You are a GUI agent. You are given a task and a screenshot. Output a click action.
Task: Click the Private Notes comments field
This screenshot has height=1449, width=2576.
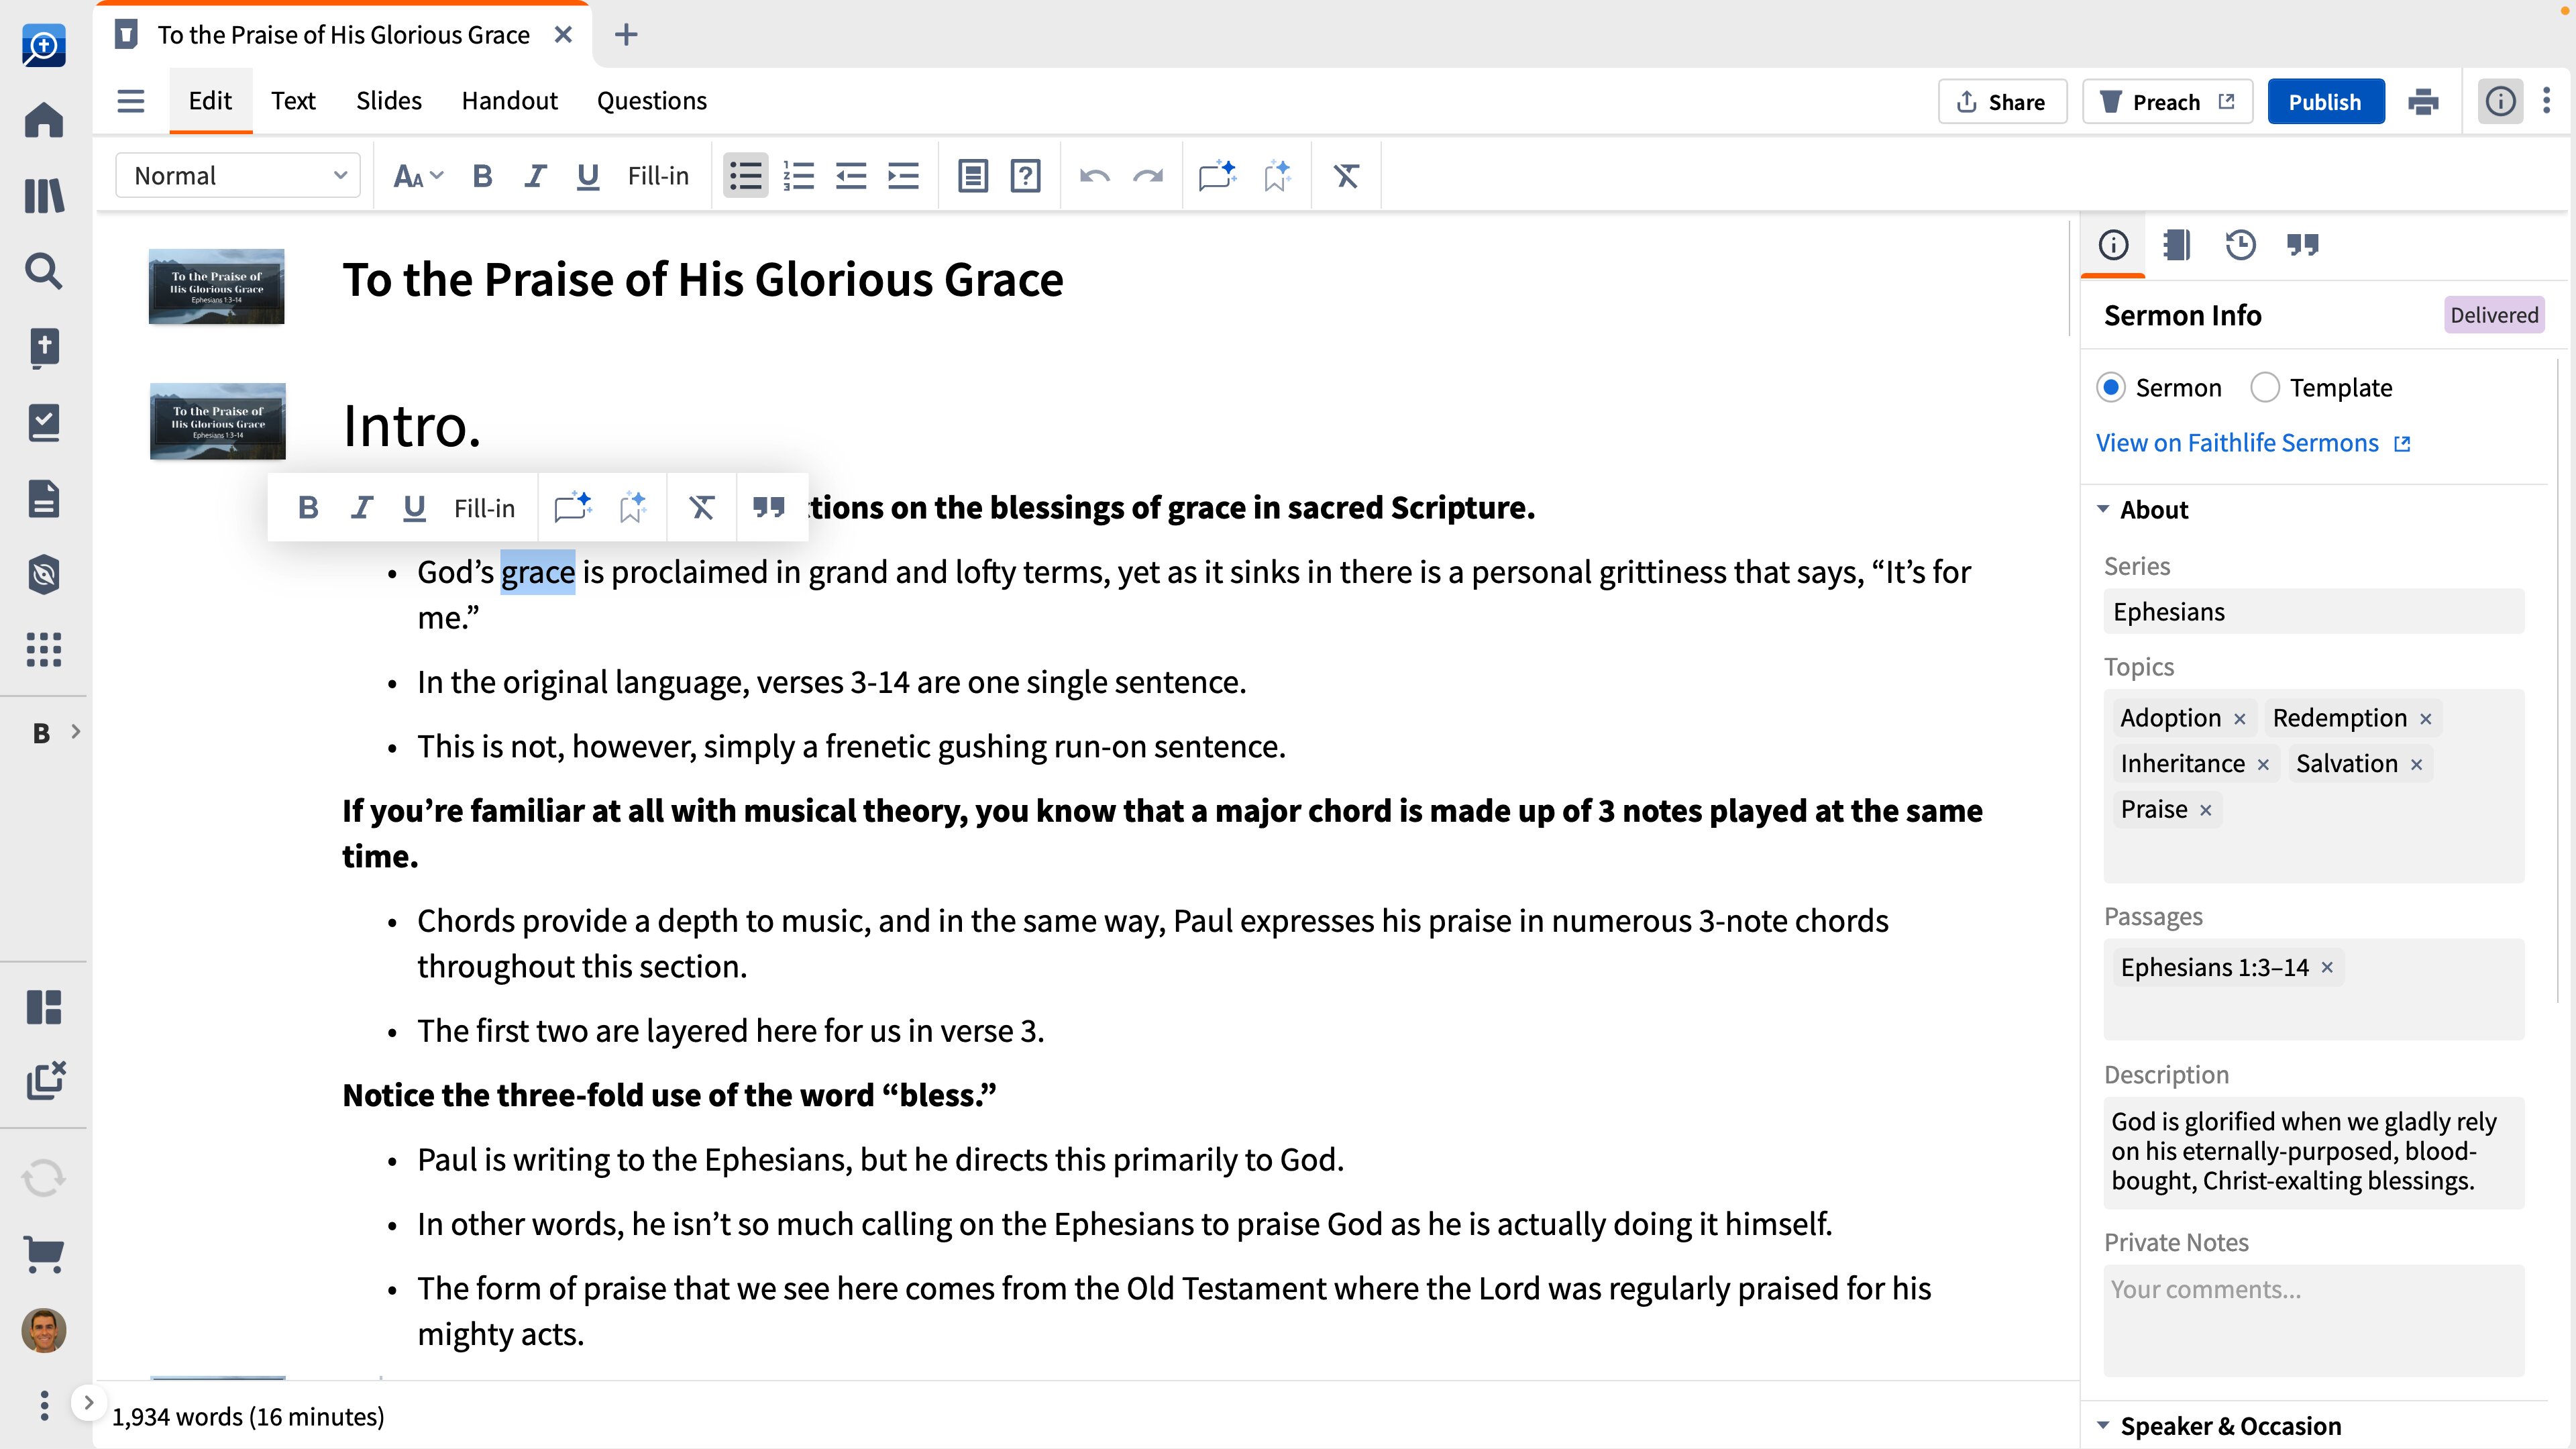2313,1320
